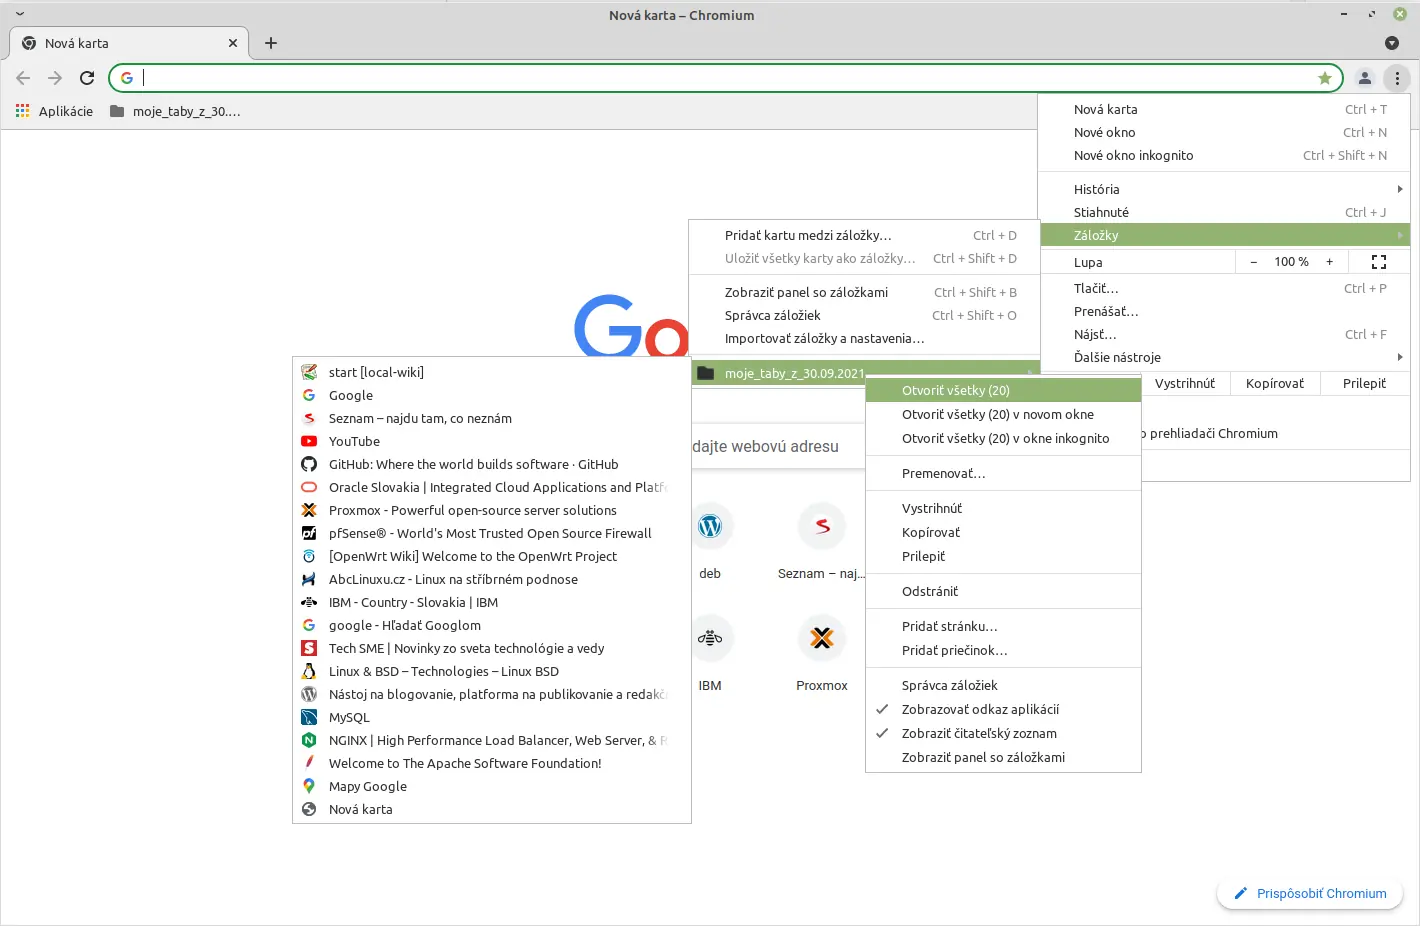Open the MySQL bookmark
Image resolution: width=1420 pixels, height=926 pixels.
pos(492,717)
